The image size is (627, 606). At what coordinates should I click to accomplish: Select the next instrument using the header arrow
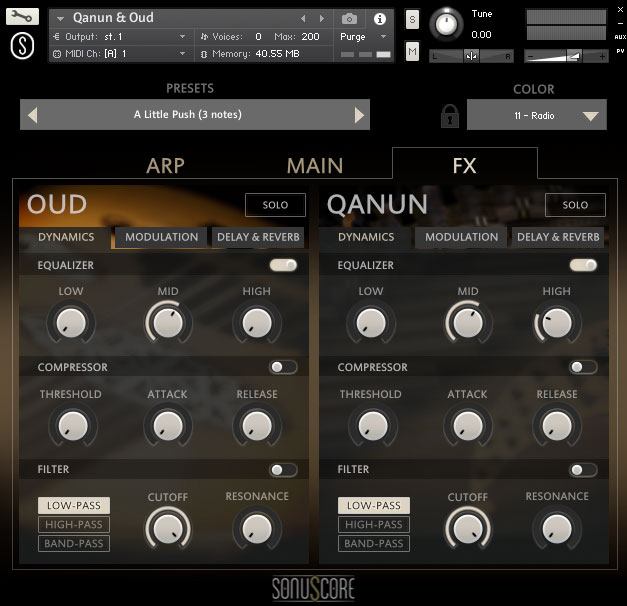pos(321,18)
